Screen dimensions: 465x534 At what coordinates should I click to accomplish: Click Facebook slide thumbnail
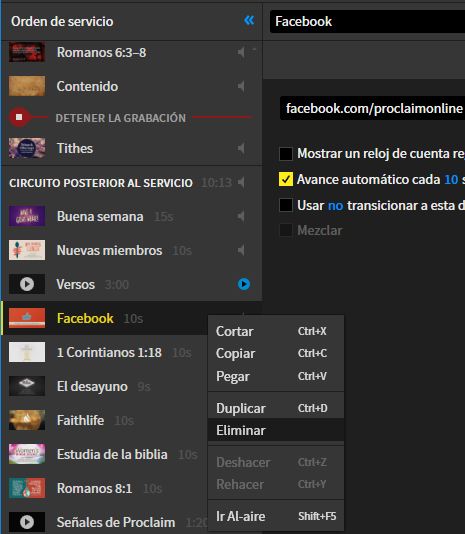click(x=27, y=318)
